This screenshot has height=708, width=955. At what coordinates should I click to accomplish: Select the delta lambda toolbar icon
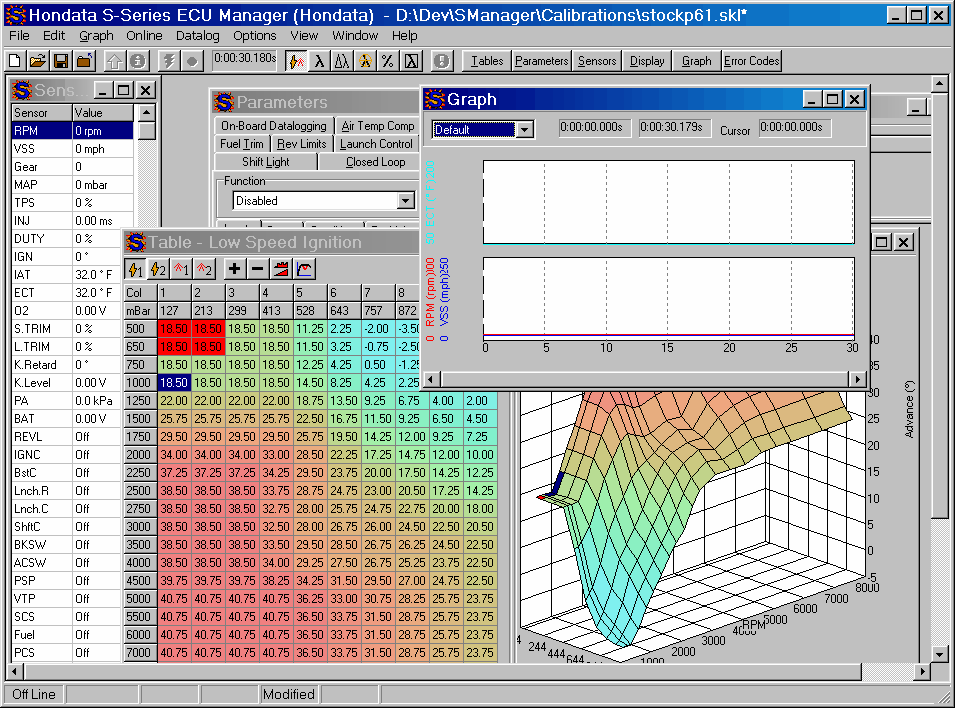click(x=342, y=61)
